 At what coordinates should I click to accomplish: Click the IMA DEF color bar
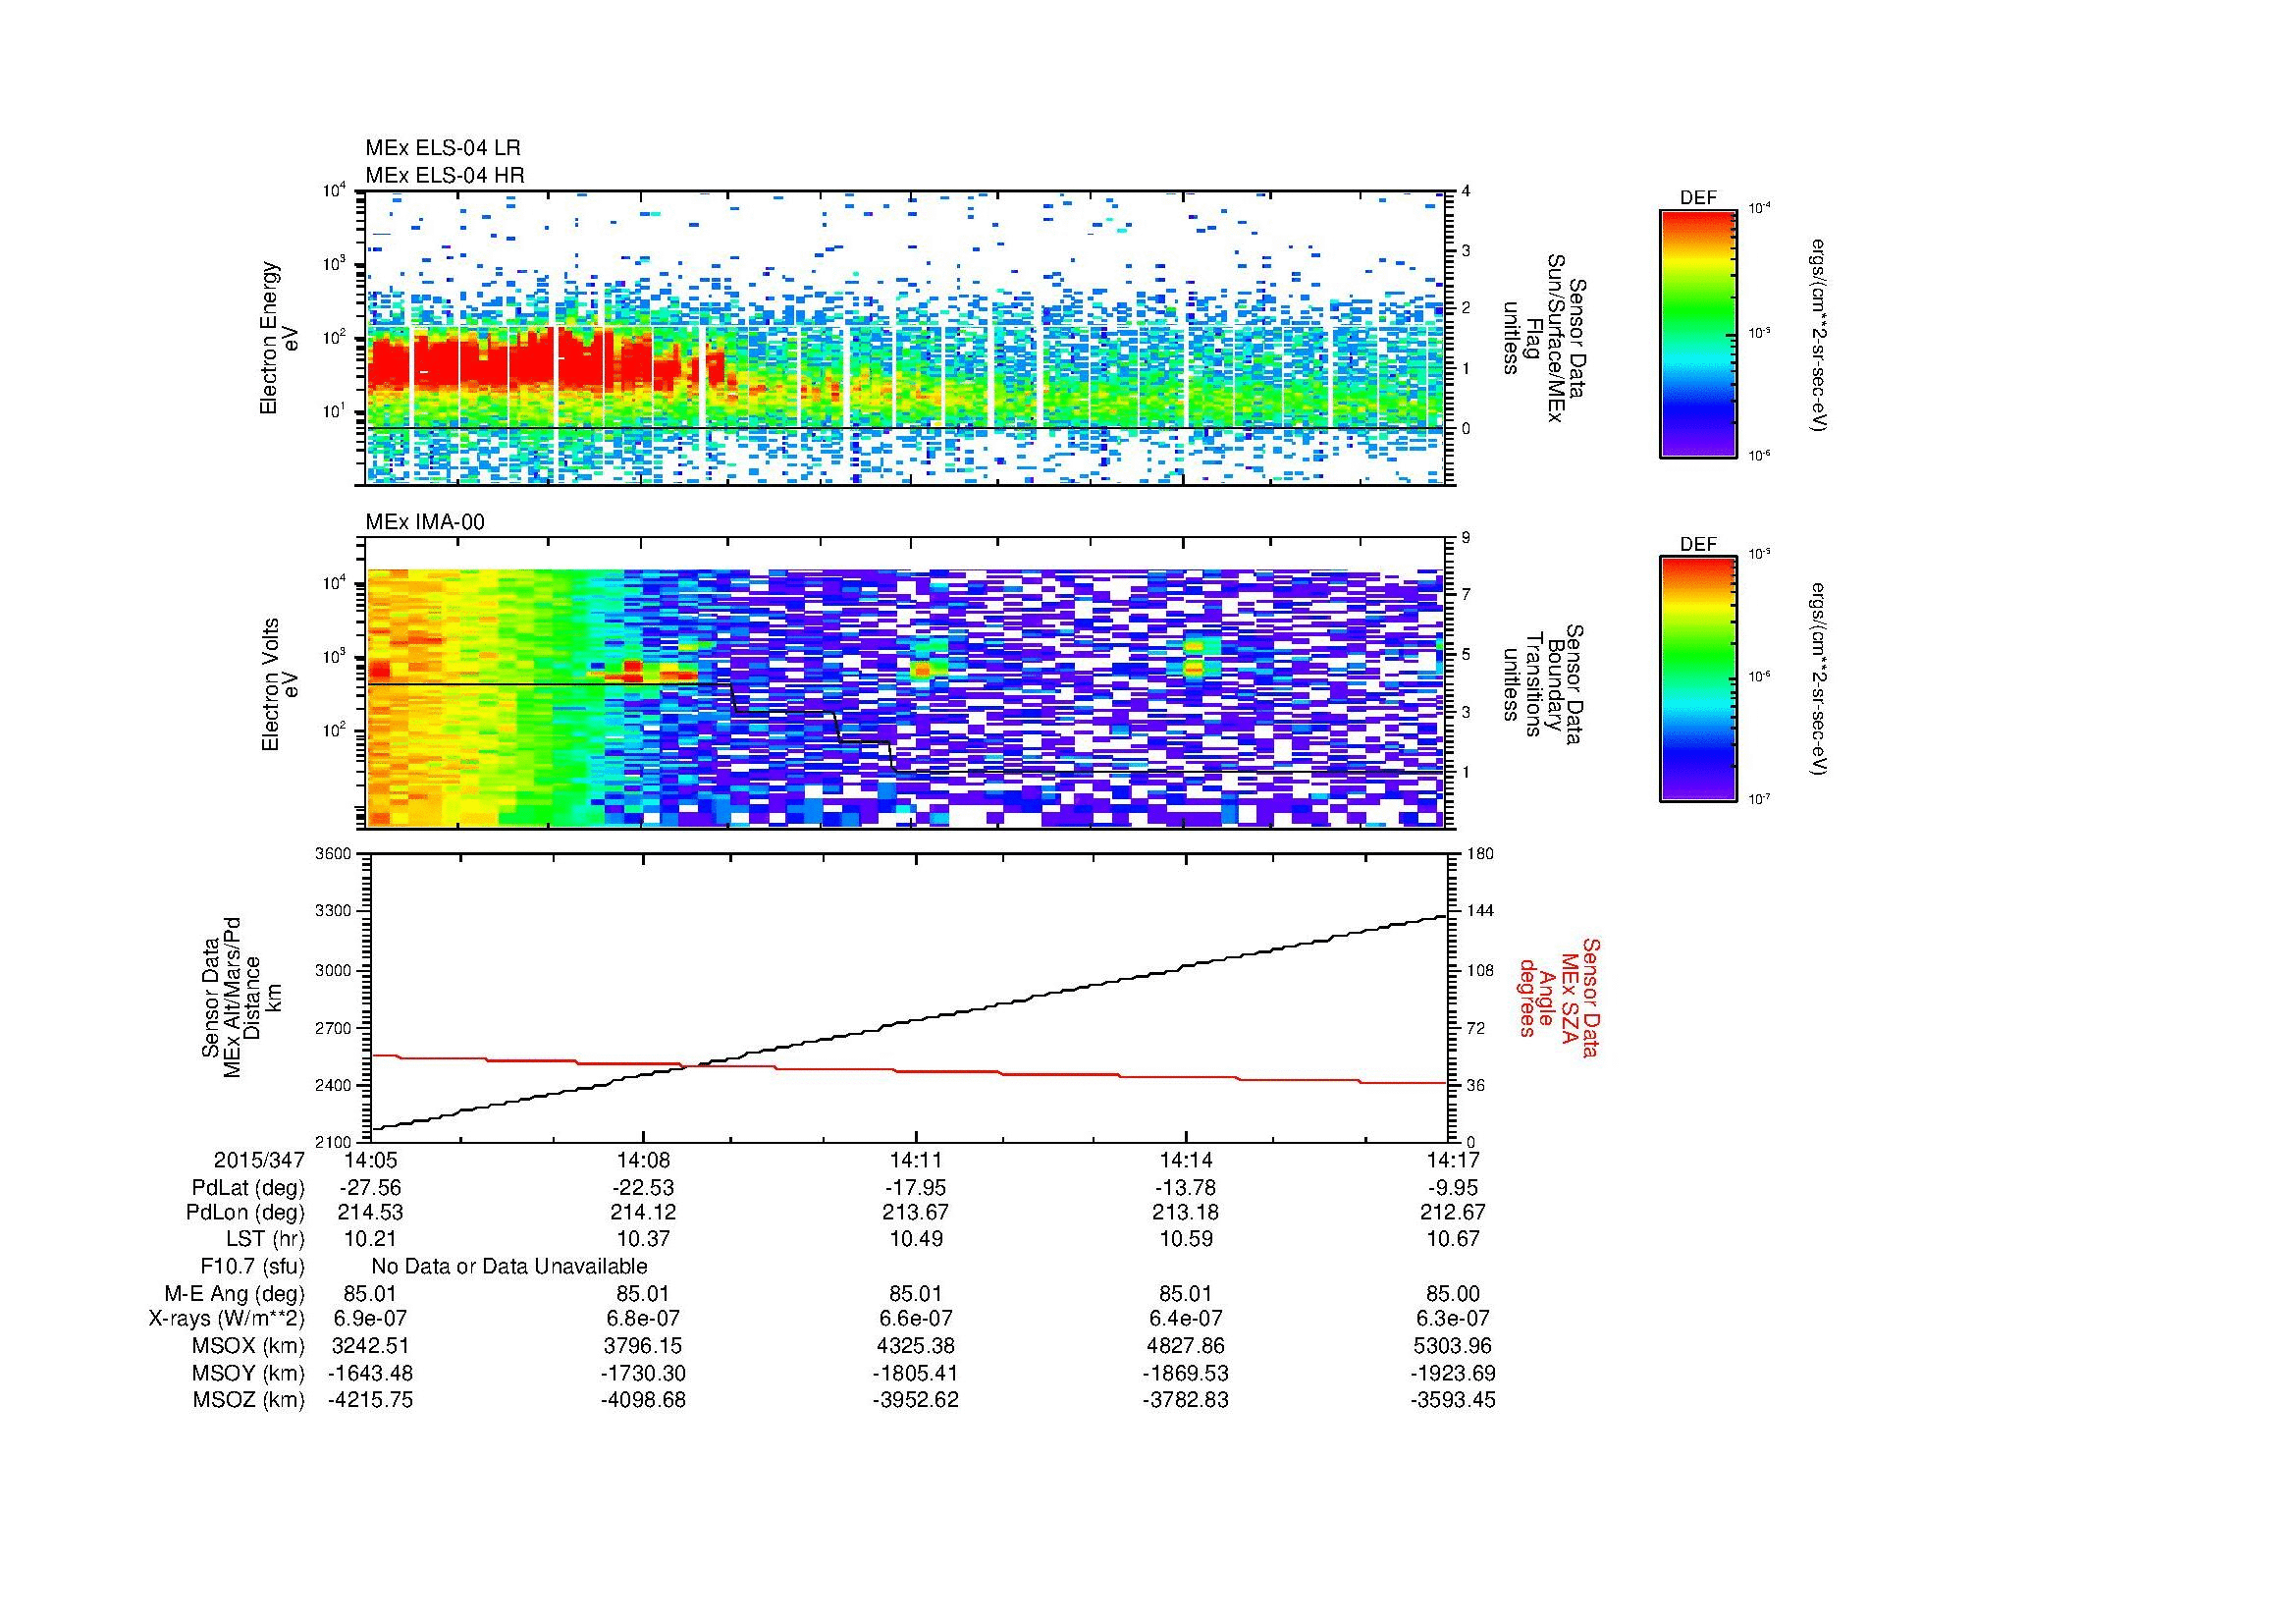(x=1698, y=679)
